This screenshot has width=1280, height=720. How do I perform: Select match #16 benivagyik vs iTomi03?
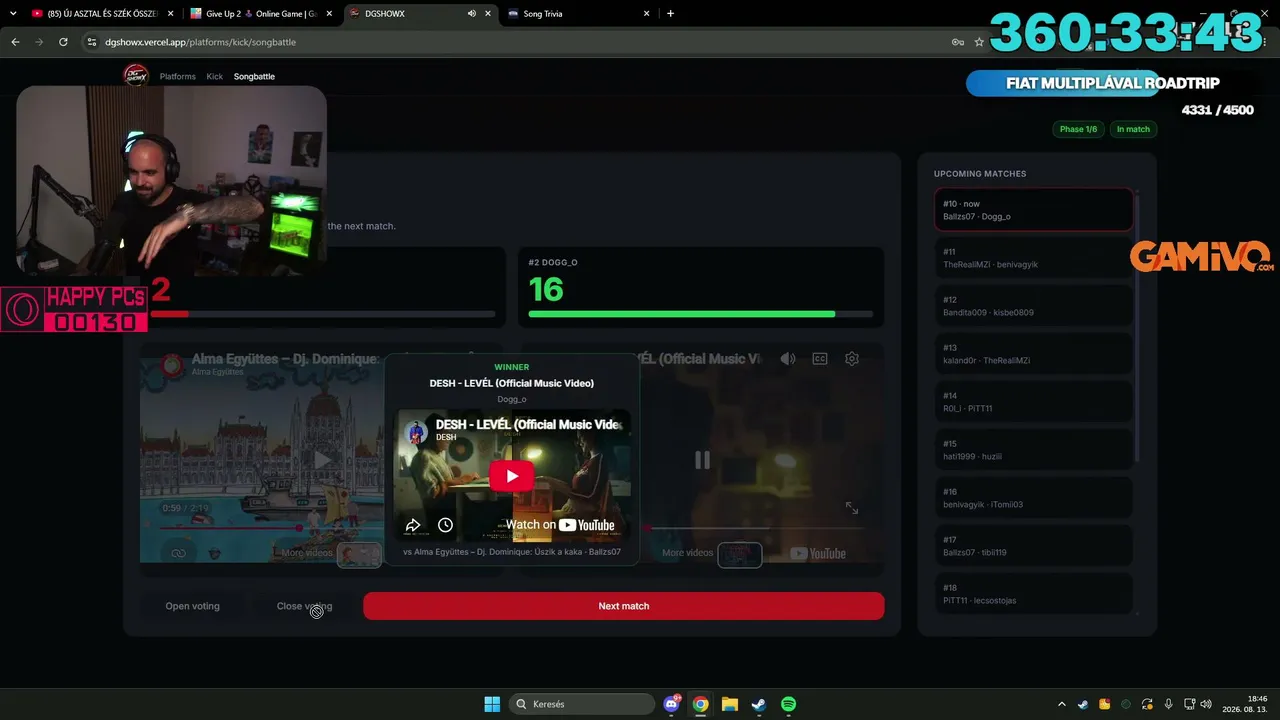coord(1034,498)
